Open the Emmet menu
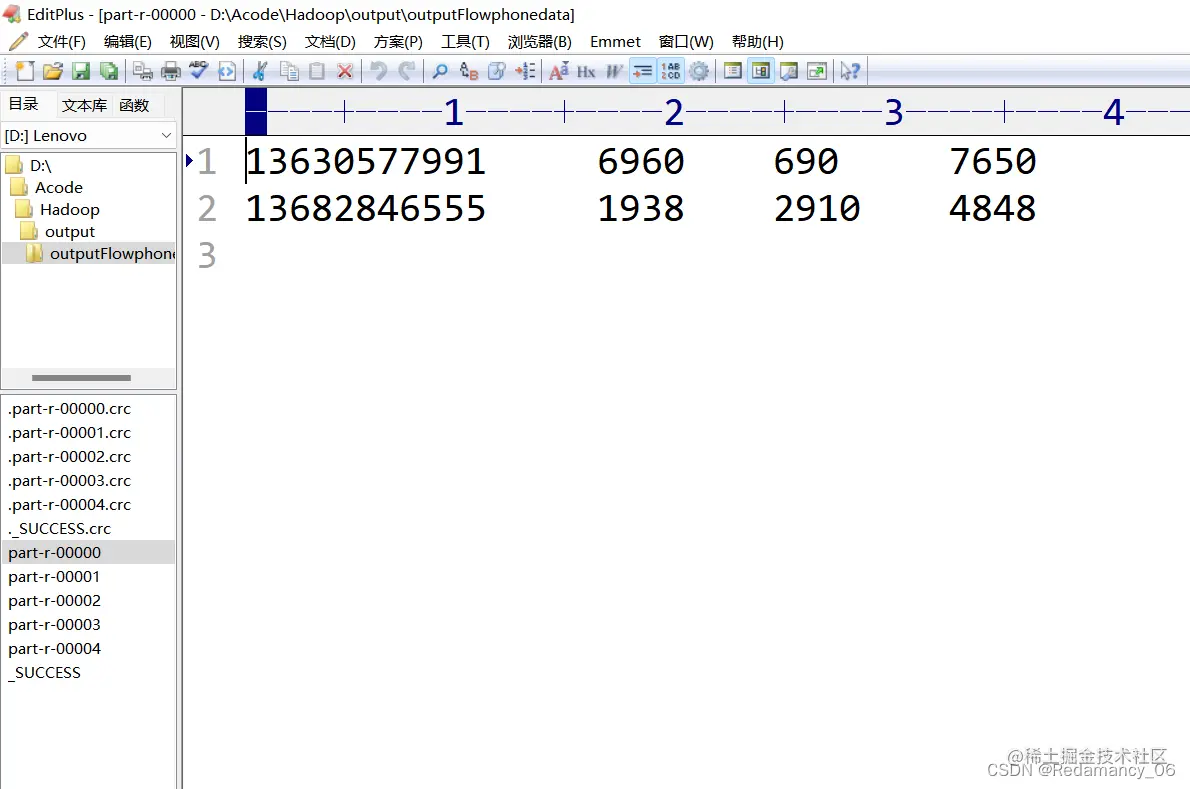The image size is (1190, 789). (615, 42)
